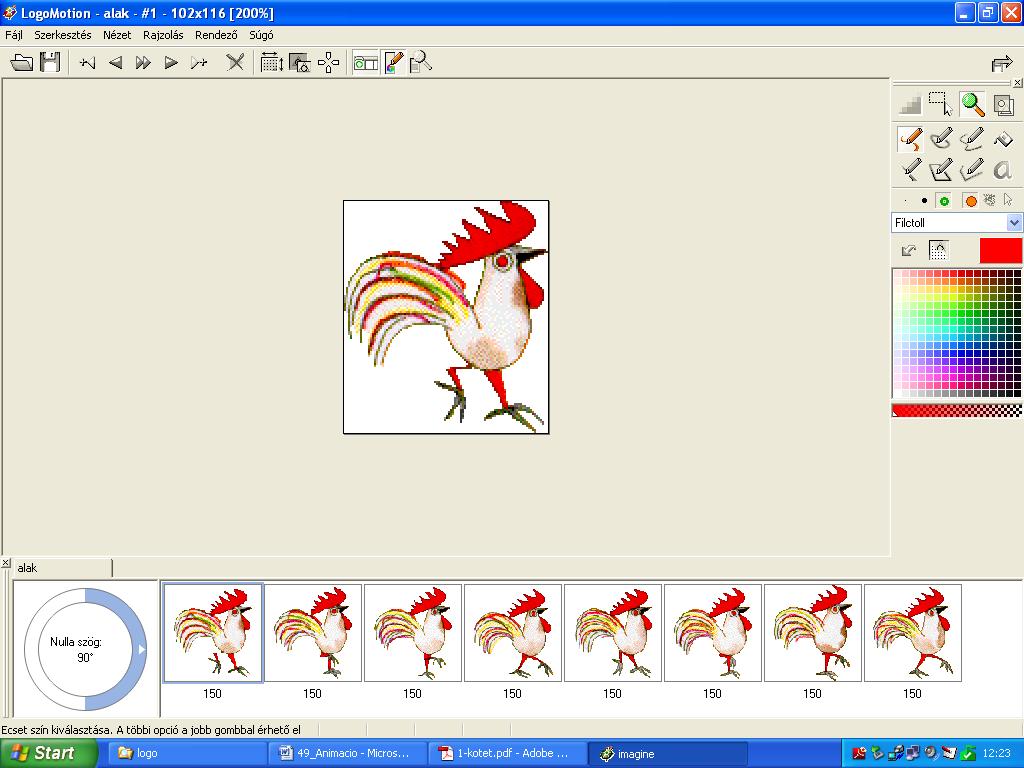This screenshot has width=1024, height=768.
Task: Select the freehand orange pencil tool
Action: 910,139
